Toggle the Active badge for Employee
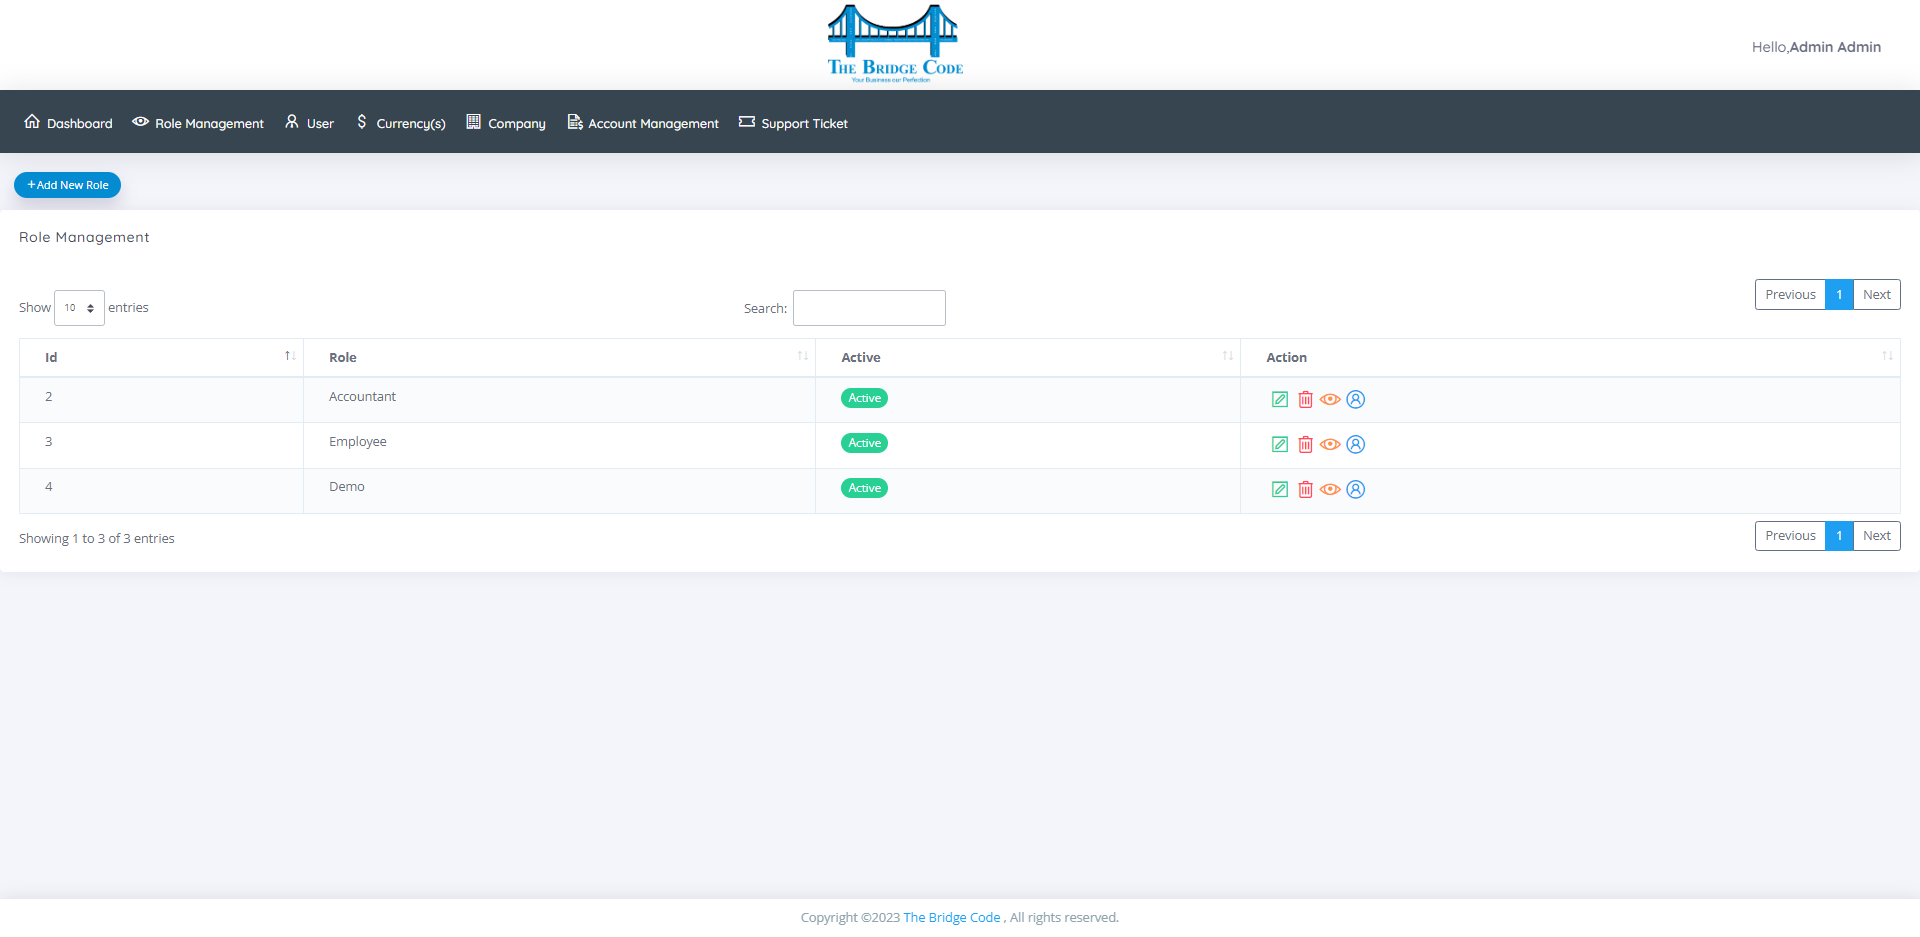 click(x=864, y=443)
